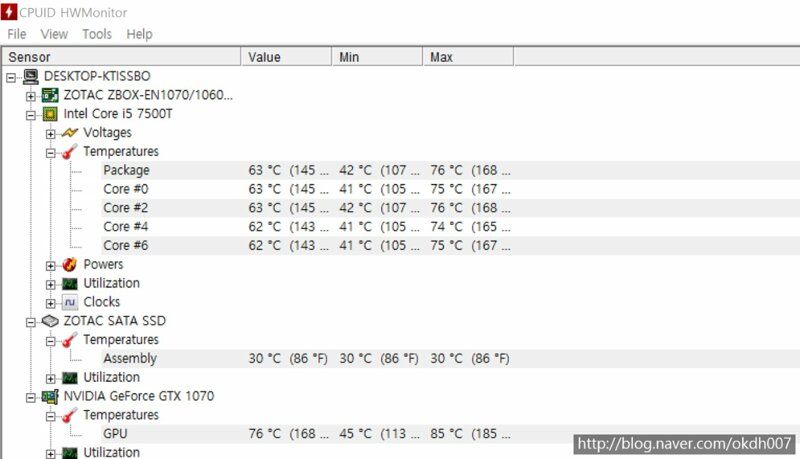Select the NVIDIA GeForce GTX 1070 label
This screenshot has height=459, width=800.
139,396
